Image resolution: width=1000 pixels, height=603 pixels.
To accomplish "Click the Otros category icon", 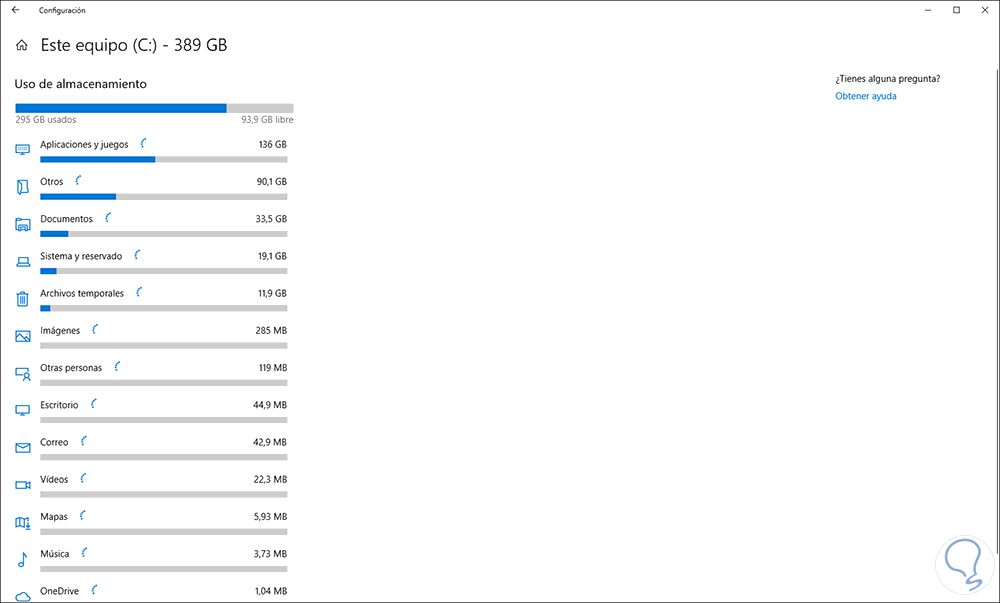I will (23, 187).
